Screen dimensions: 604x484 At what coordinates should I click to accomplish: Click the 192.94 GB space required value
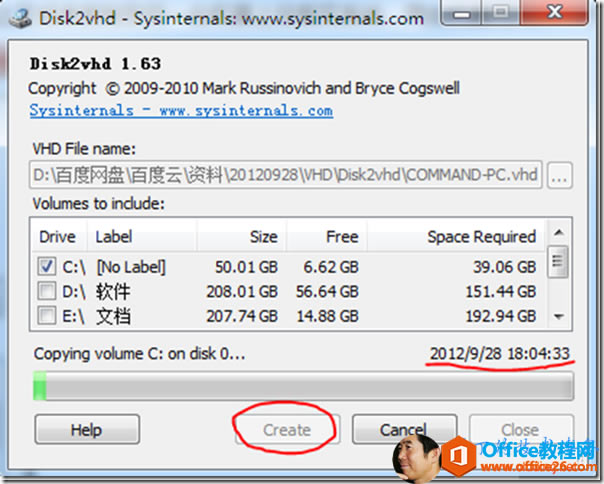[x=501, y=316]
